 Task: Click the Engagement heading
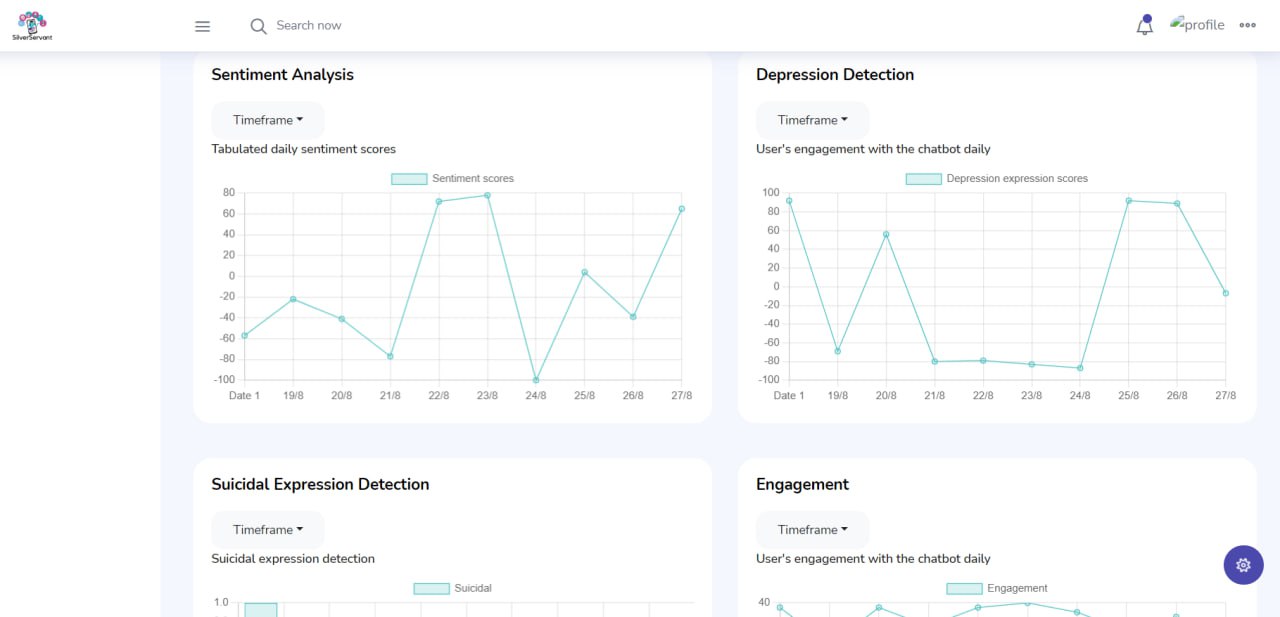click(802, 485)
